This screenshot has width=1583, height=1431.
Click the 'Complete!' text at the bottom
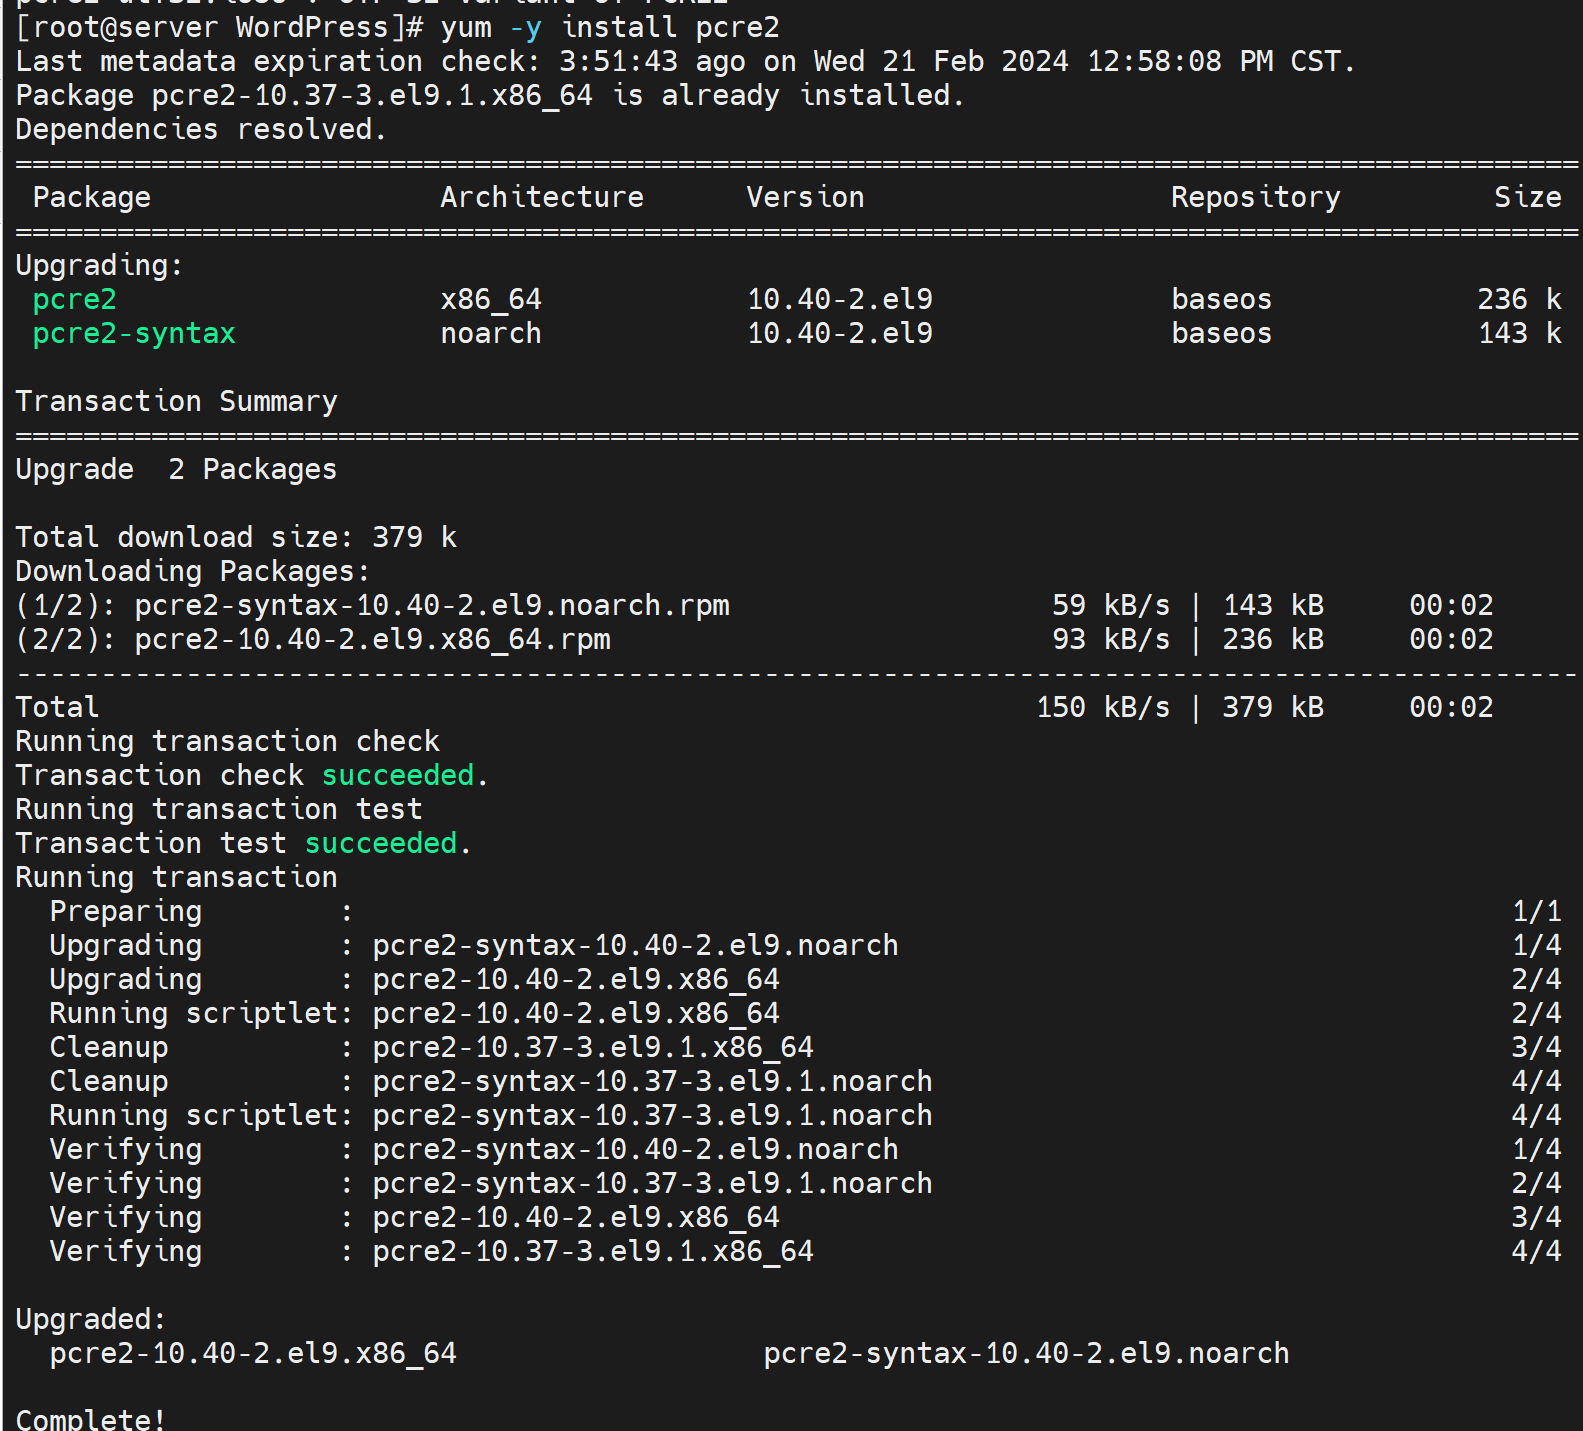[x=90, y=1419]
